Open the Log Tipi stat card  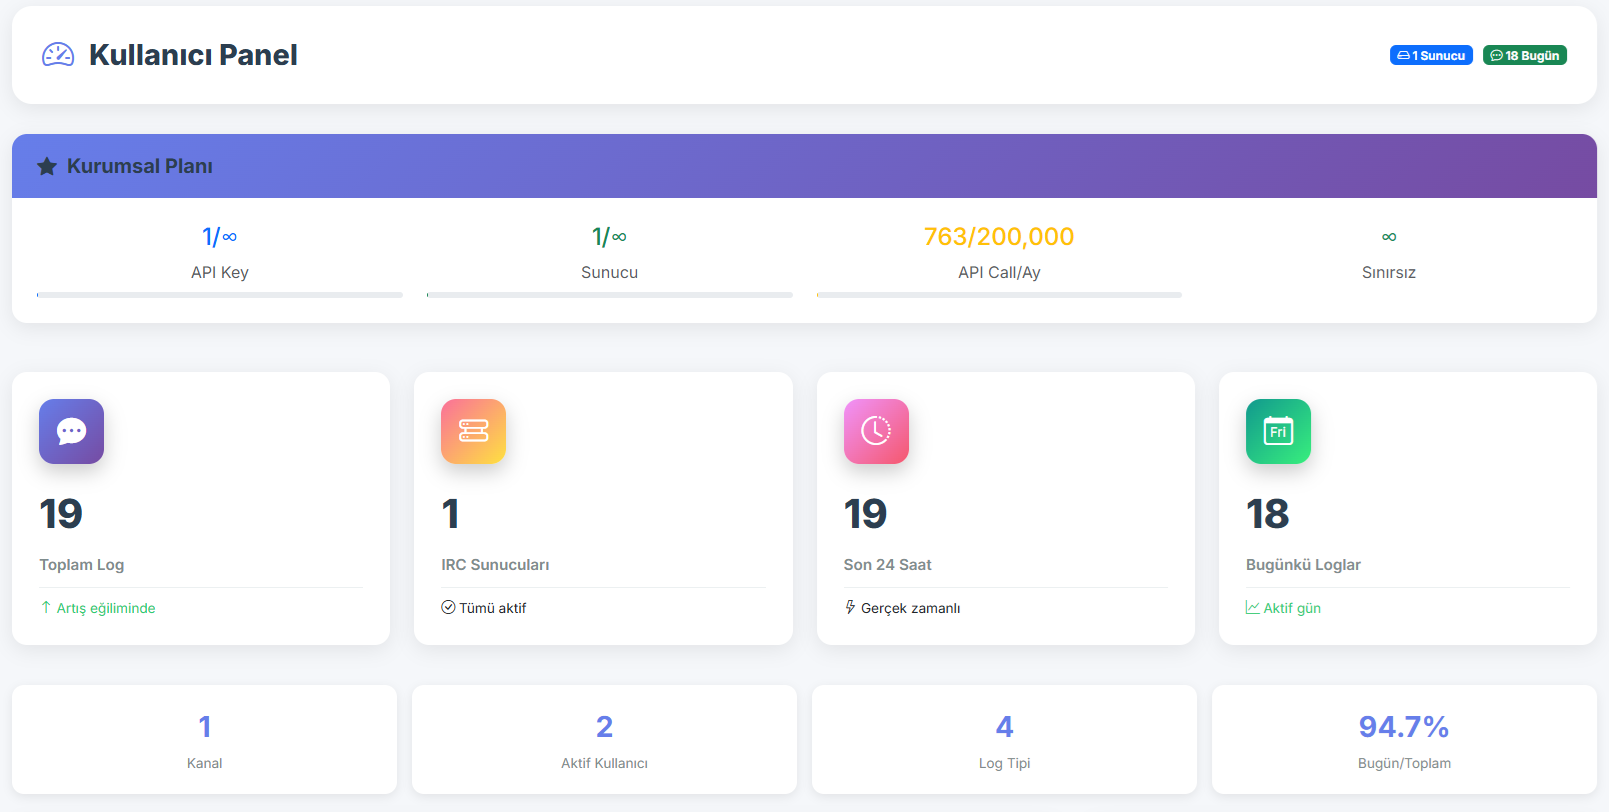pos(1004,740)
